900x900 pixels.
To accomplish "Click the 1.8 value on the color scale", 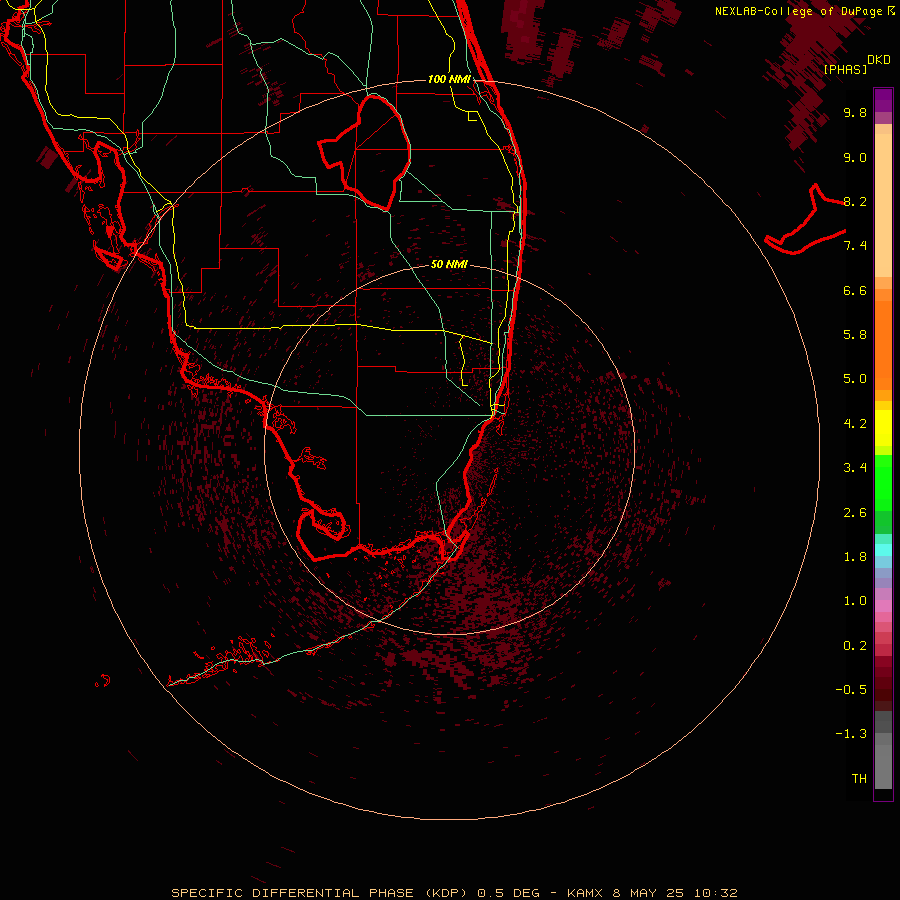I will (x=855, y=557).
